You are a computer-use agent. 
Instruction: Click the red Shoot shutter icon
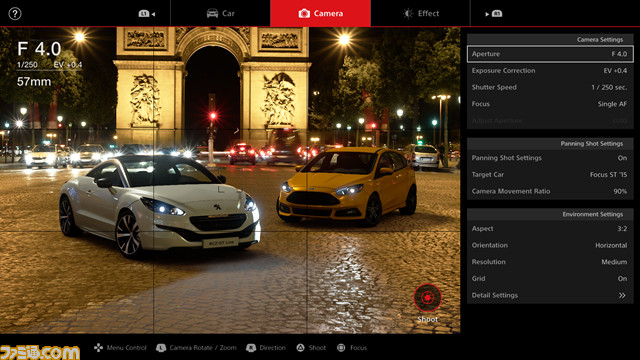click(x=427, y=298)
